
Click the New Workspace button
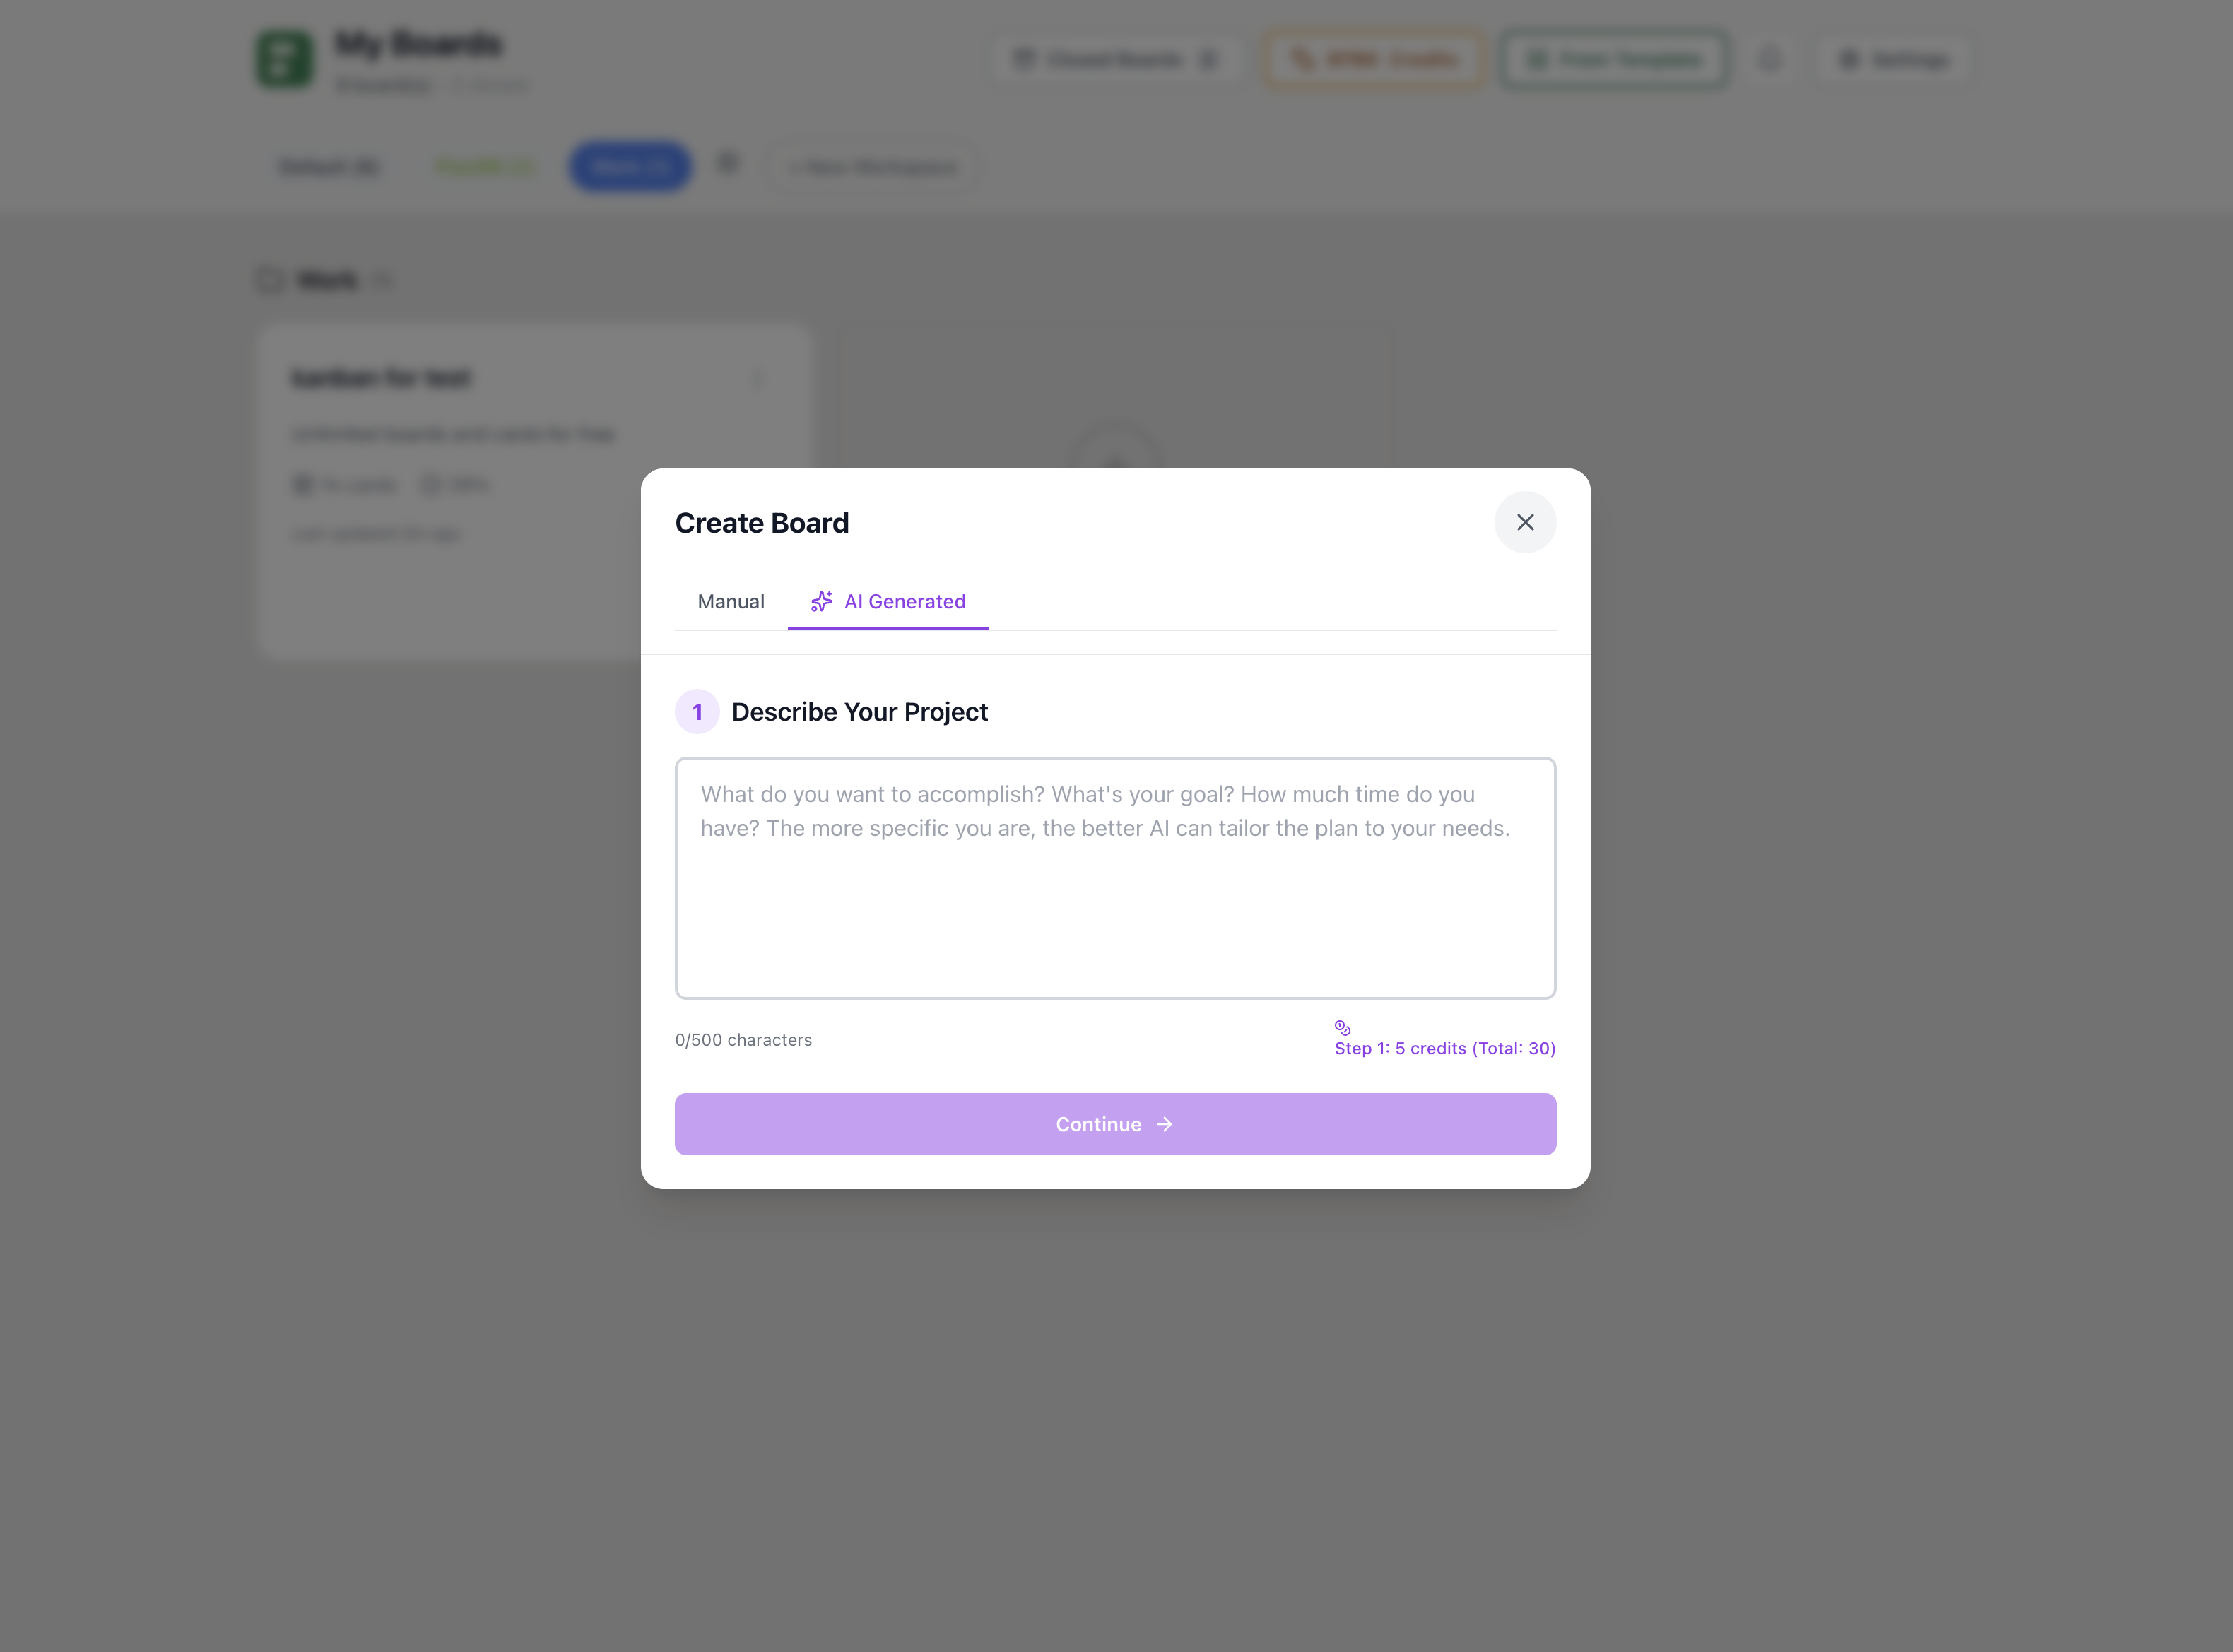[x=873, y=166]
